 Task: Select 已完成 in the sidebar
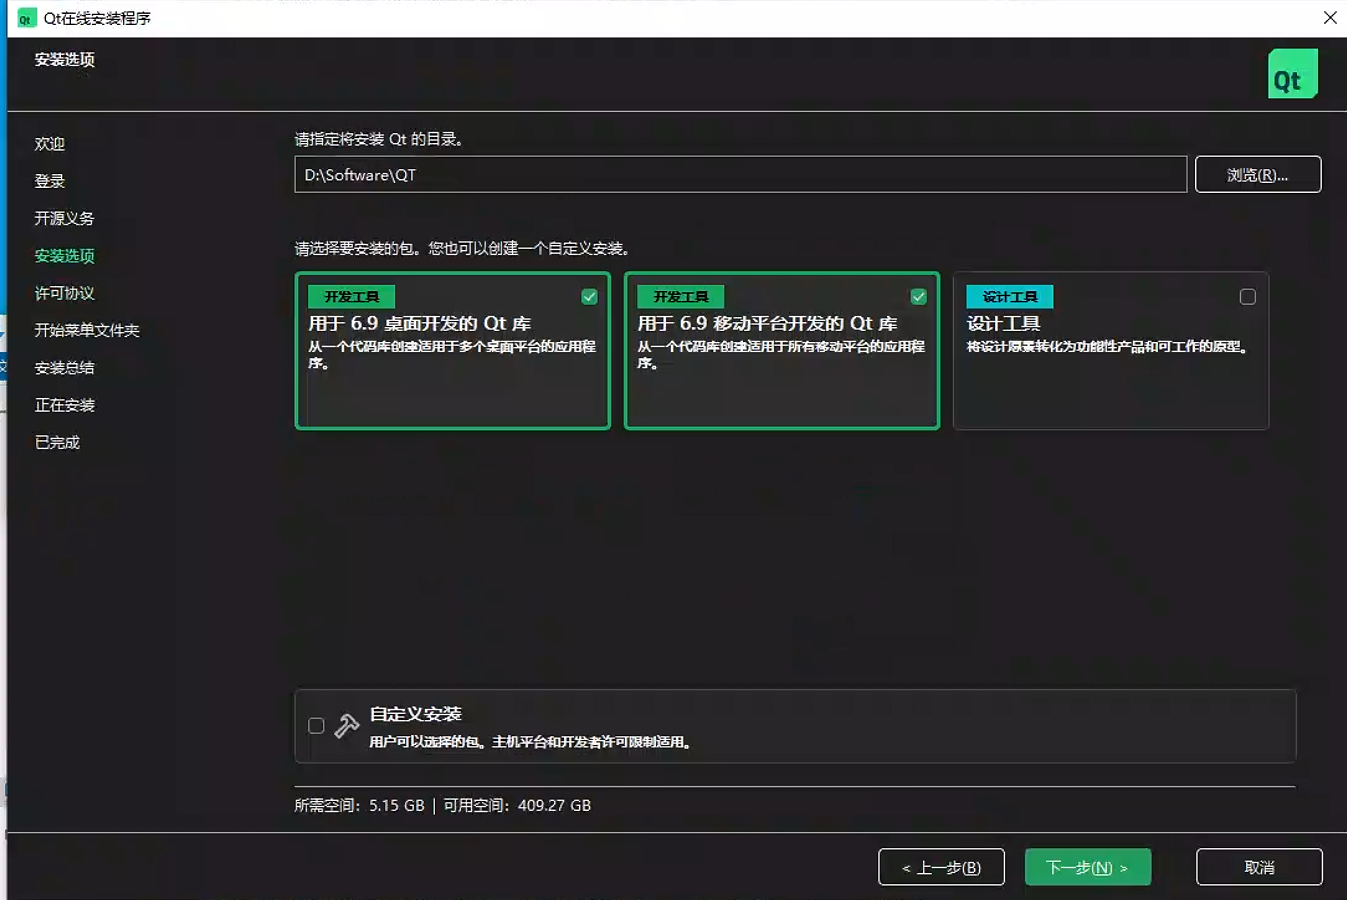(57, 442)
